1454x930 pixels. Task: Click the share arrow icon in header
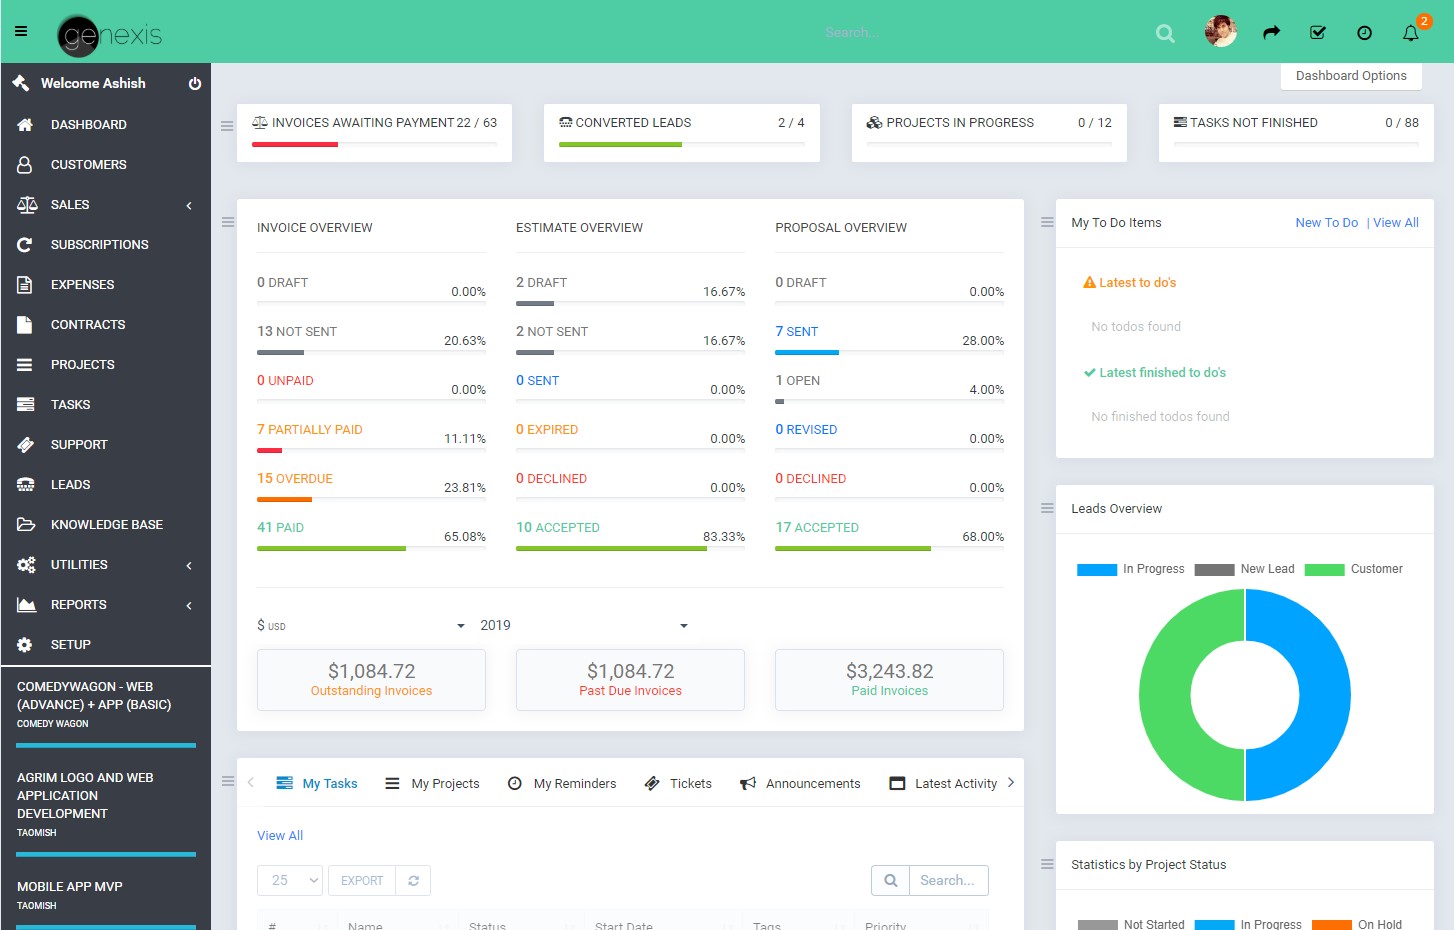1271,33
